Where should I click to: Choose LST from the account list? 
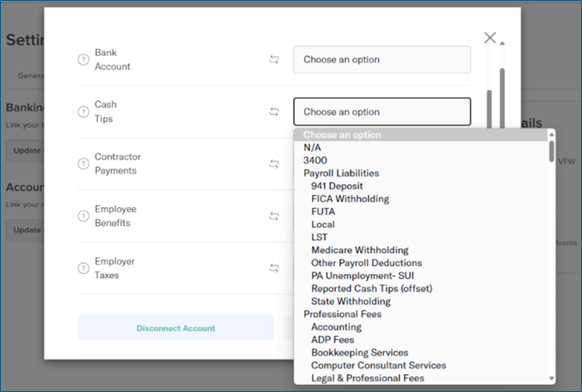[421, 237]
